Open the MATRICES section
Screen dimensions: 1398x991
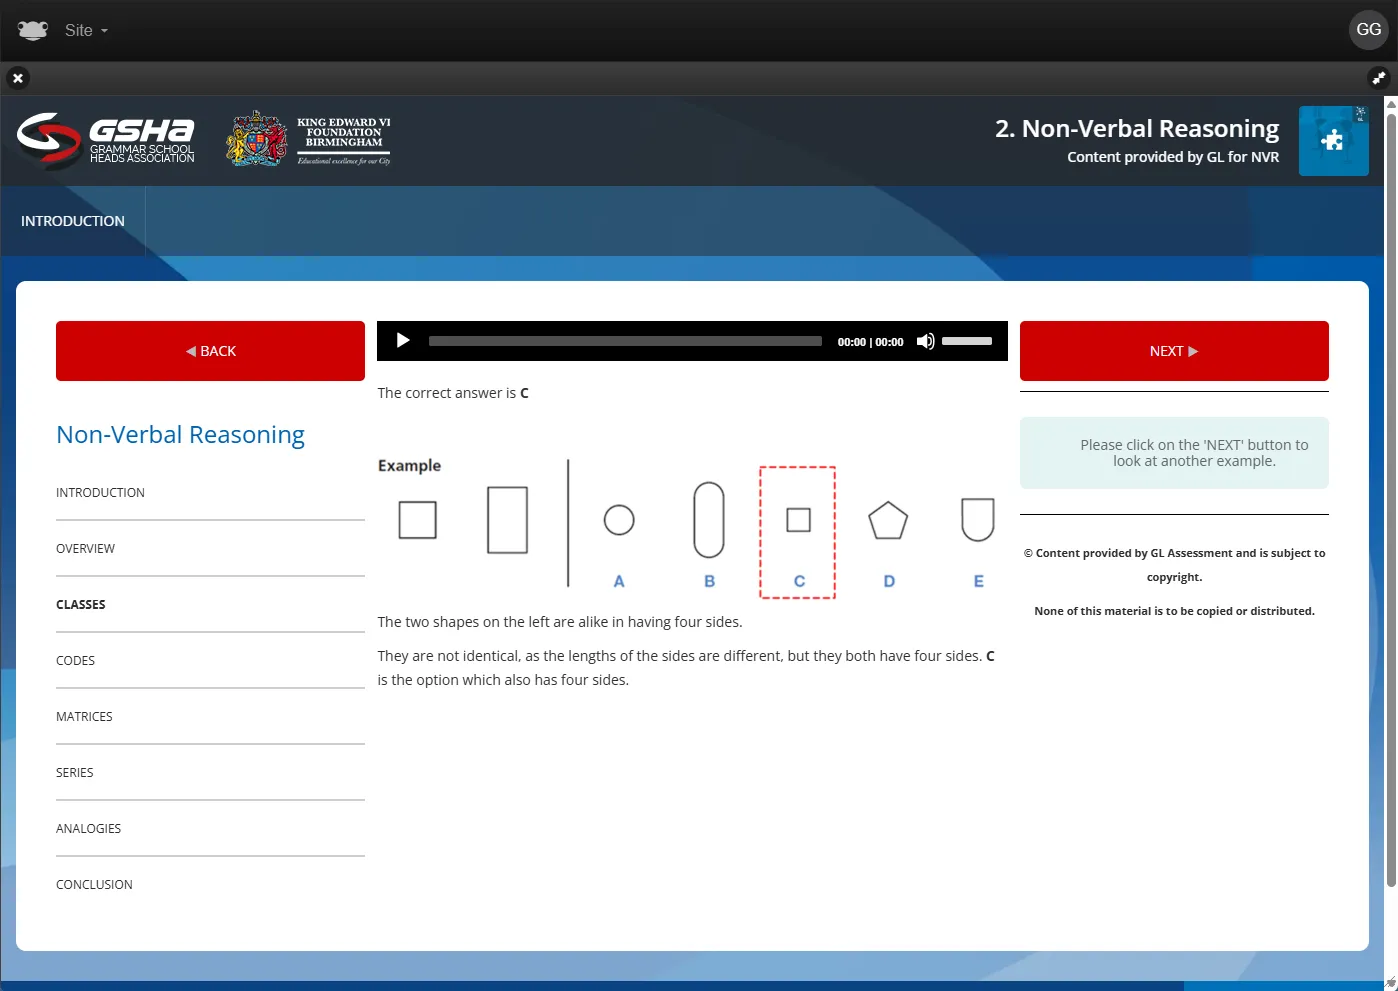85,717
